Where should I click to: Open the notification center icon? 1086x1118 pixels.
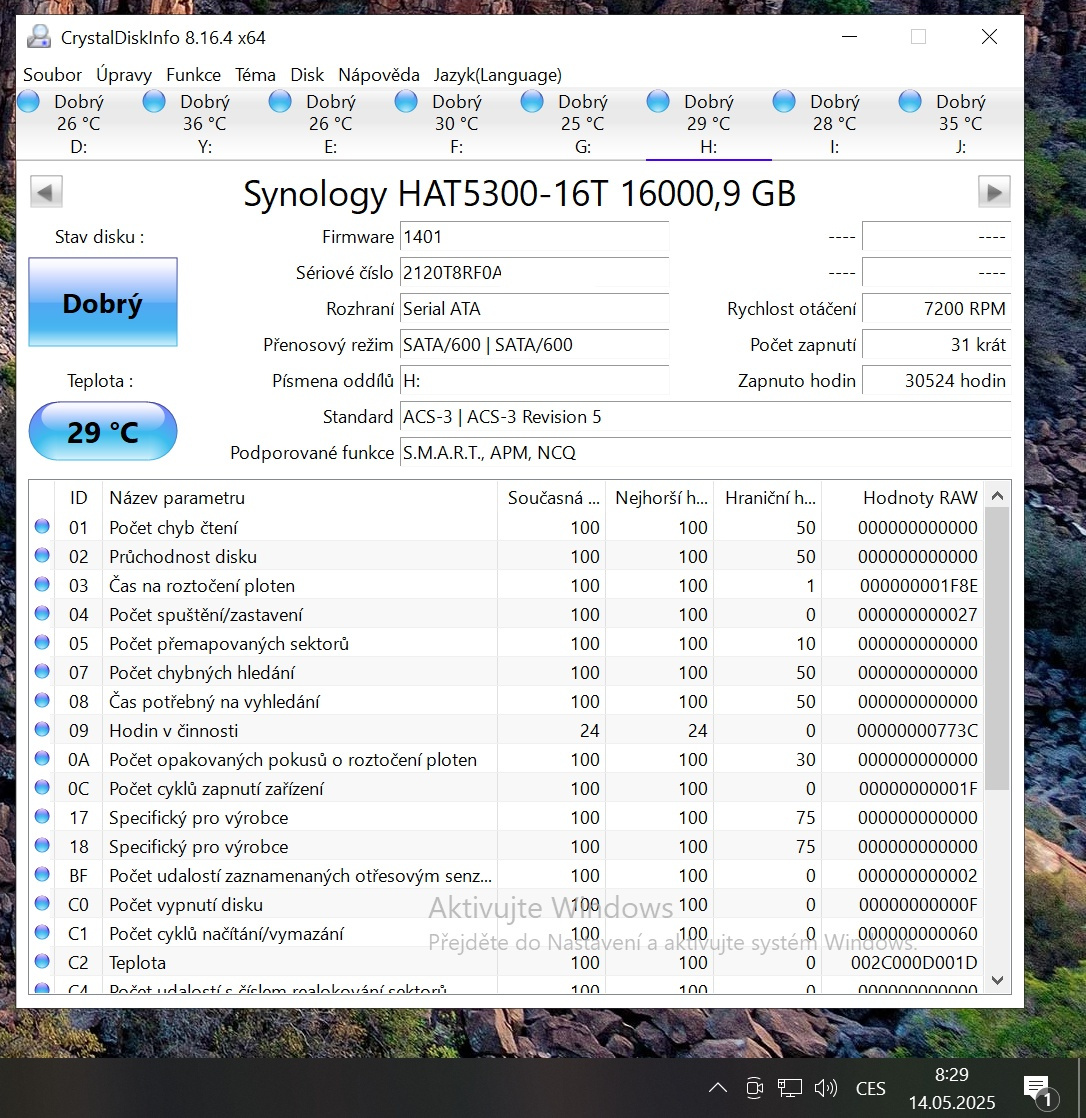(1040, 1089)
